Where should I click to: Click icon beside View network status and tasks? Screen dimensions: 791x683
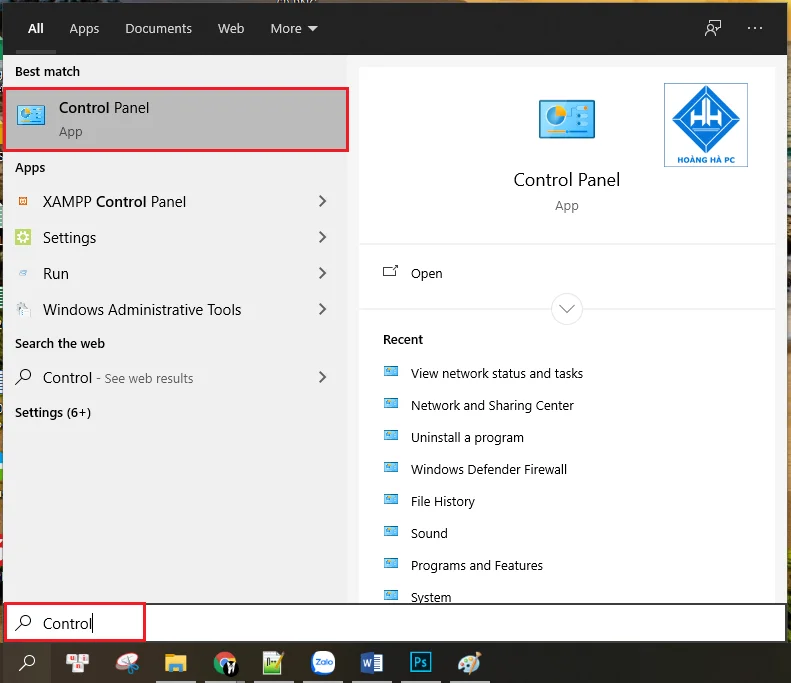click(391, 371)
